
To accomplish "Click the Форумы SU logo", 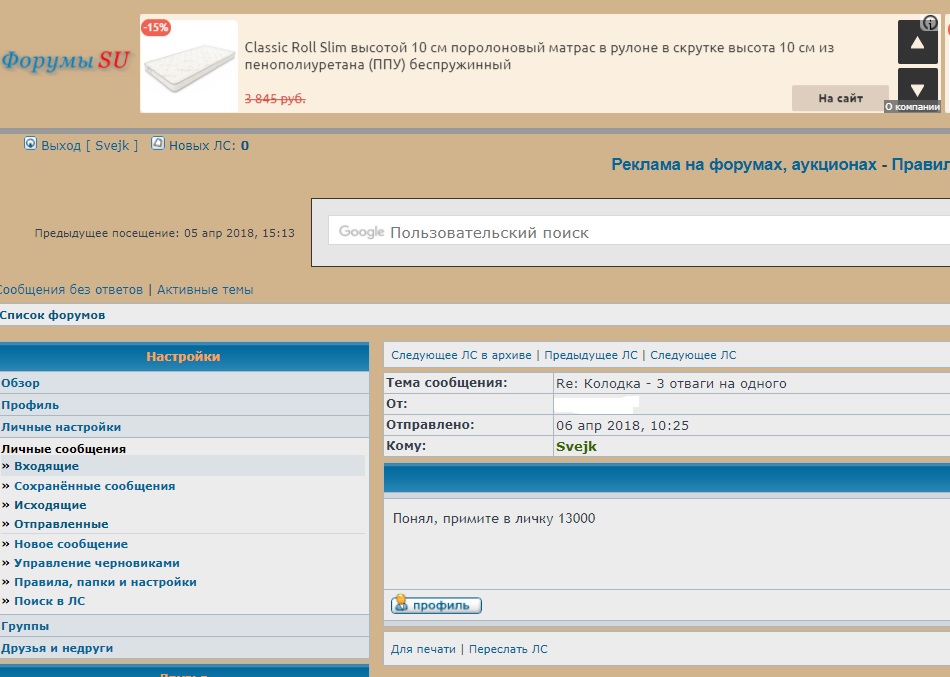I will click(65, 60).
